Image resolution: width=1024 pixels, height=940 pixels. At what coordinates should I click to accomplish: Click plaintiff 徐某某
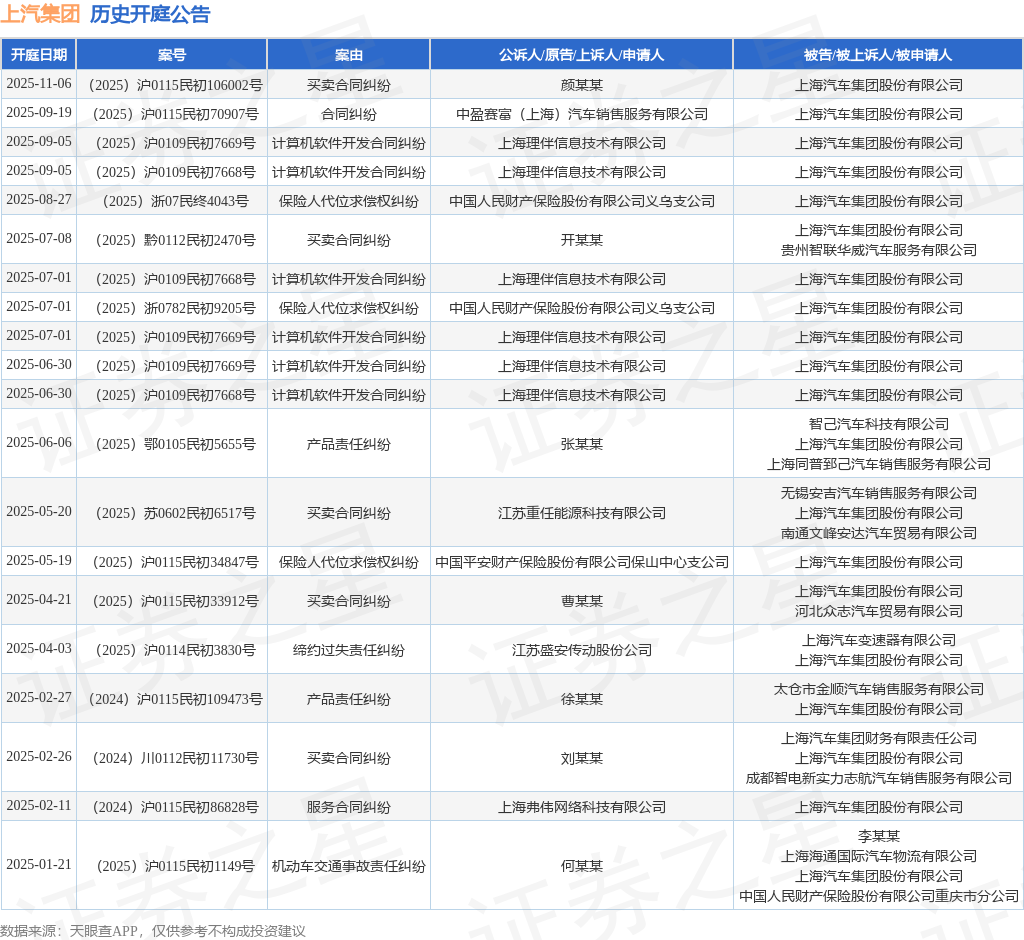tap(581, 699)
